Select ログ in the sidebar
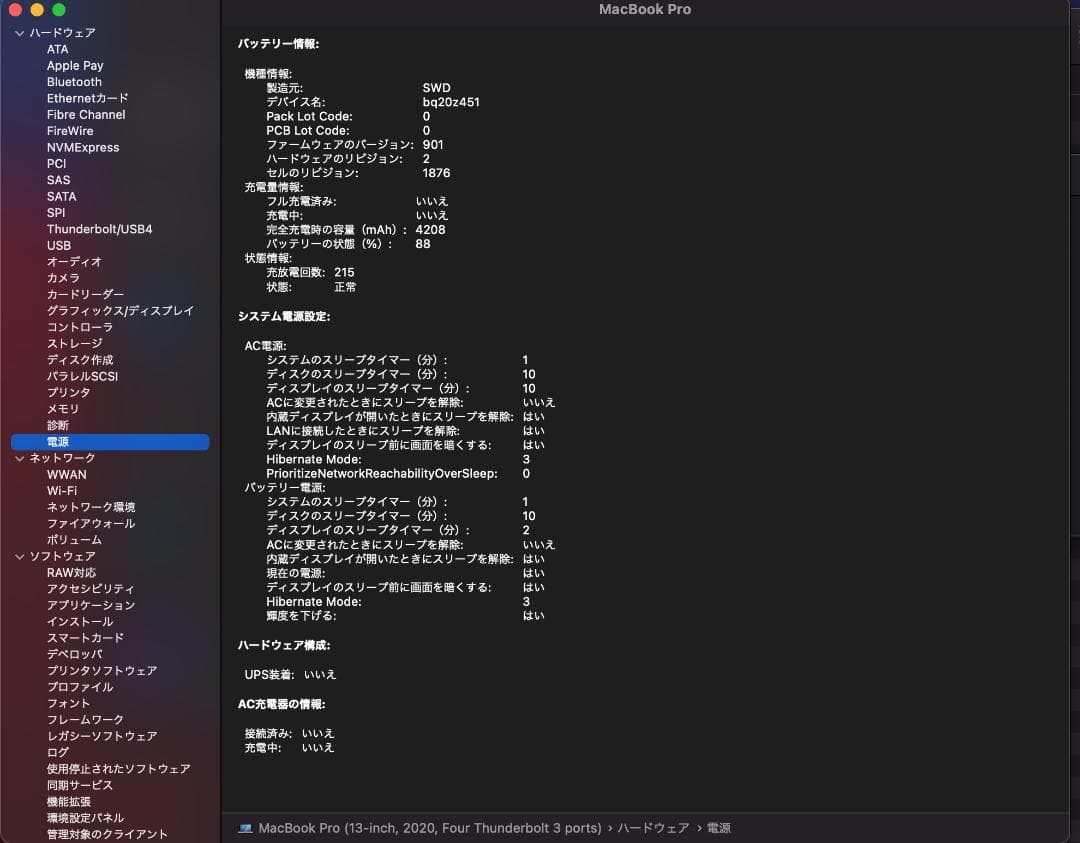This screenshot has height=843, width=1080. (x=58, y=753)
